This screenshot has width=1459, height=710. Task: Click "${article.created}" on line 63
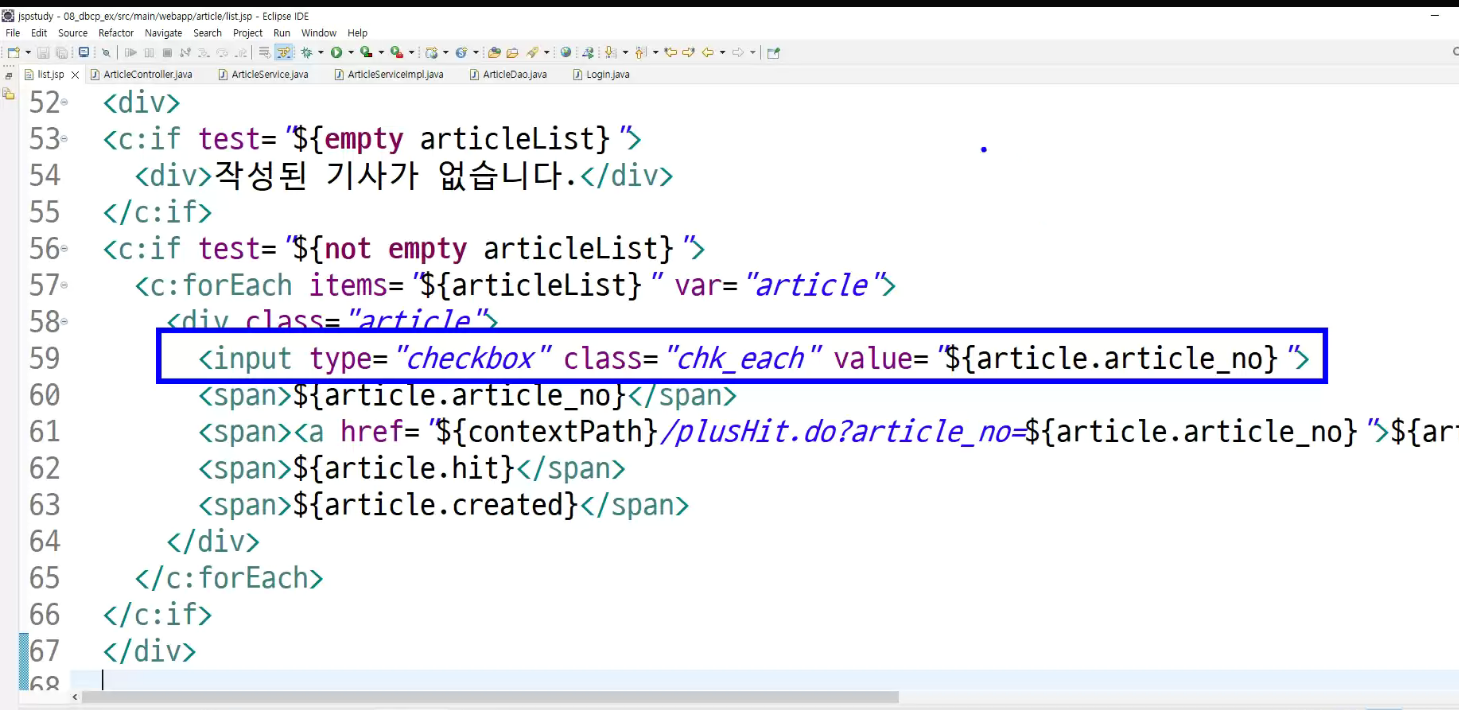click(x=435, y=505)
